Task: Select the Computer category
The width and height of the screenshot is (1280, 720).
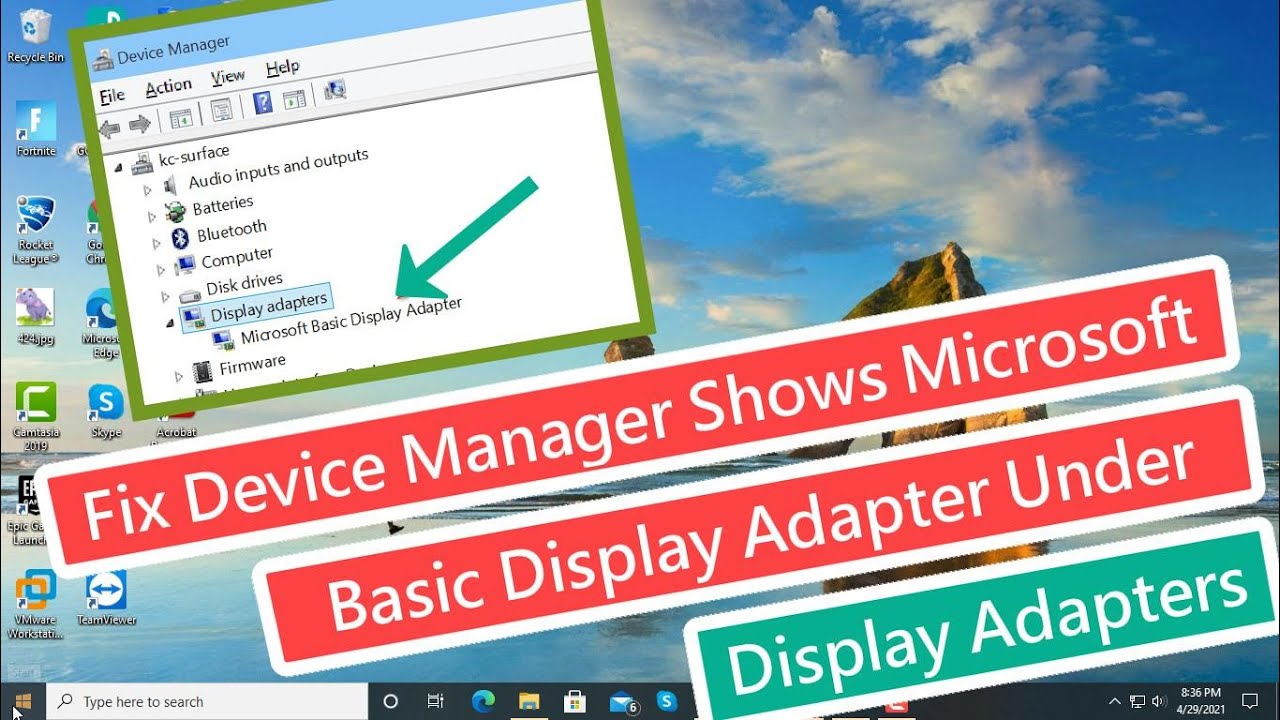Action: [x=237, y=259]
